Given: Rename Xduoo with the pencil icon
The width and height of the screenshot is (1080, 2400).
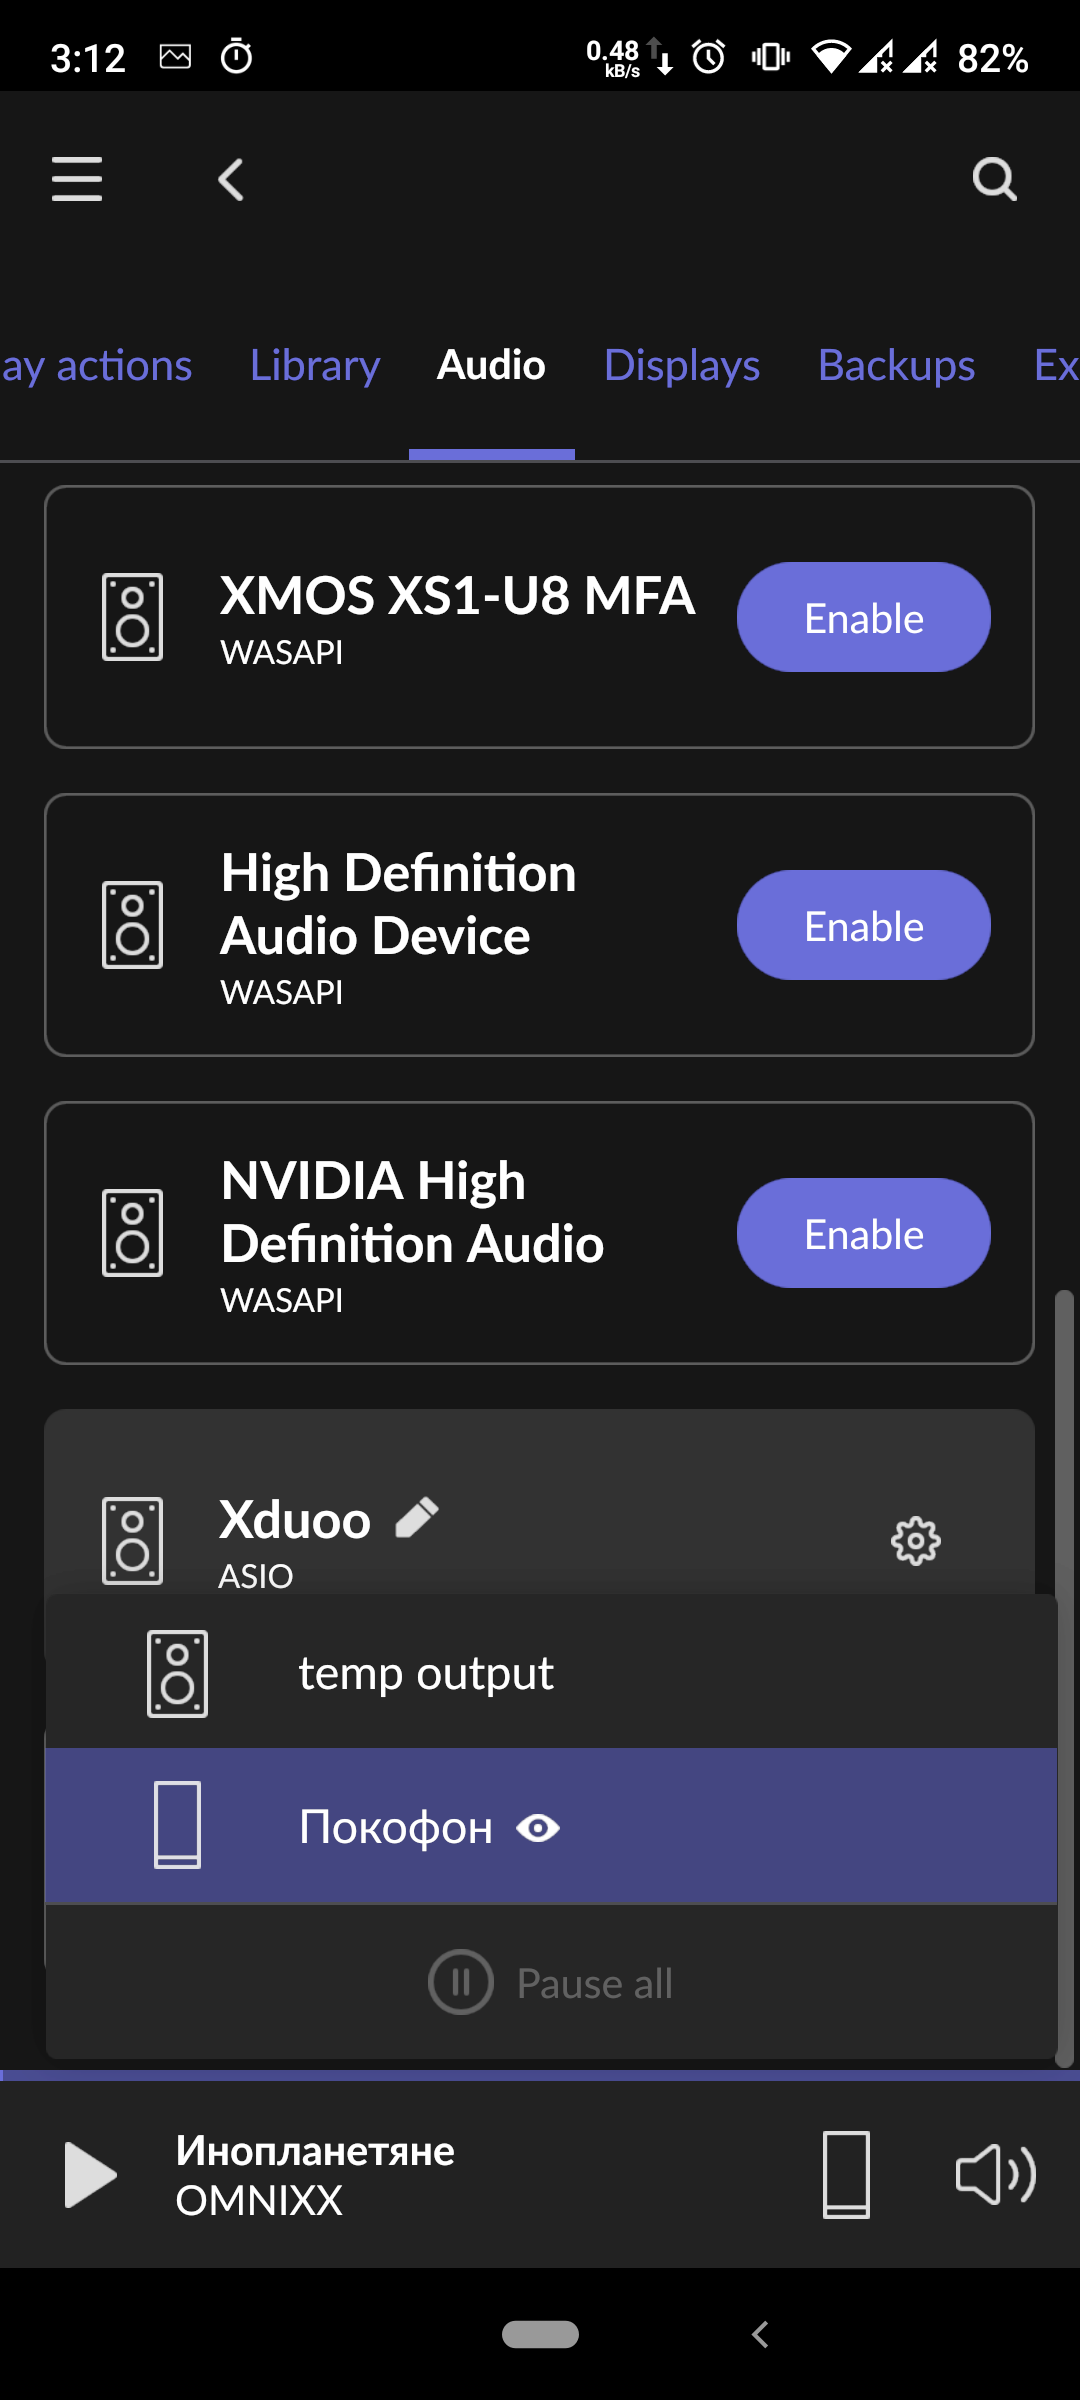Looking at the screenshot, I should 417,1517.
